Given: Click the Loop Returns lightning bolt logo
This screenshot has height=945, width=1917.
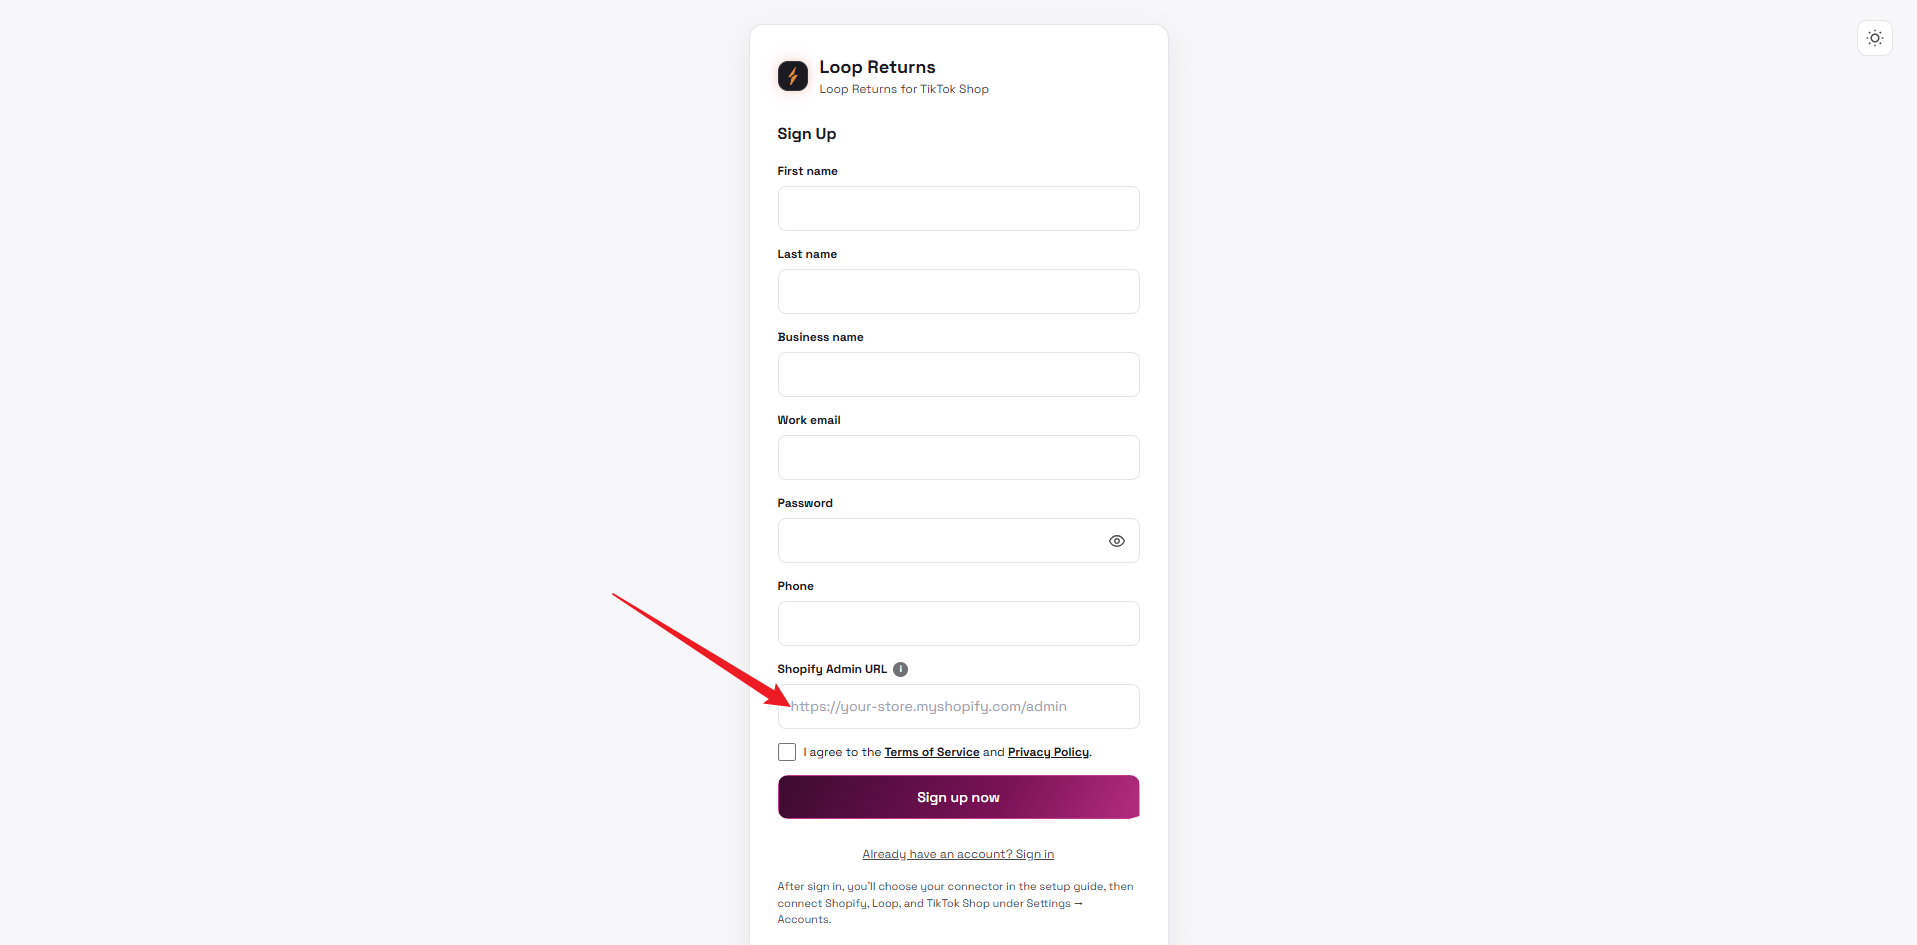Looking at the screenshot, I should tap(793, 76).
